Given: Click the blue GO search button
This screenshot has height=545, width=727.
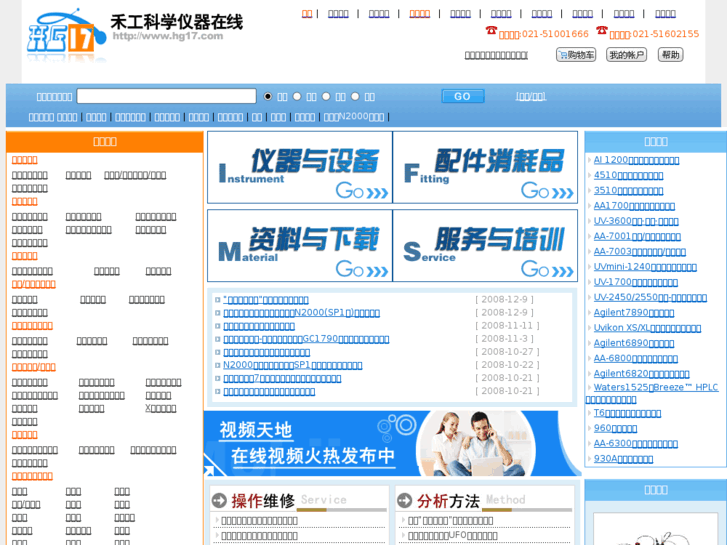Looking at the screenshot, I should pos(463,96).
